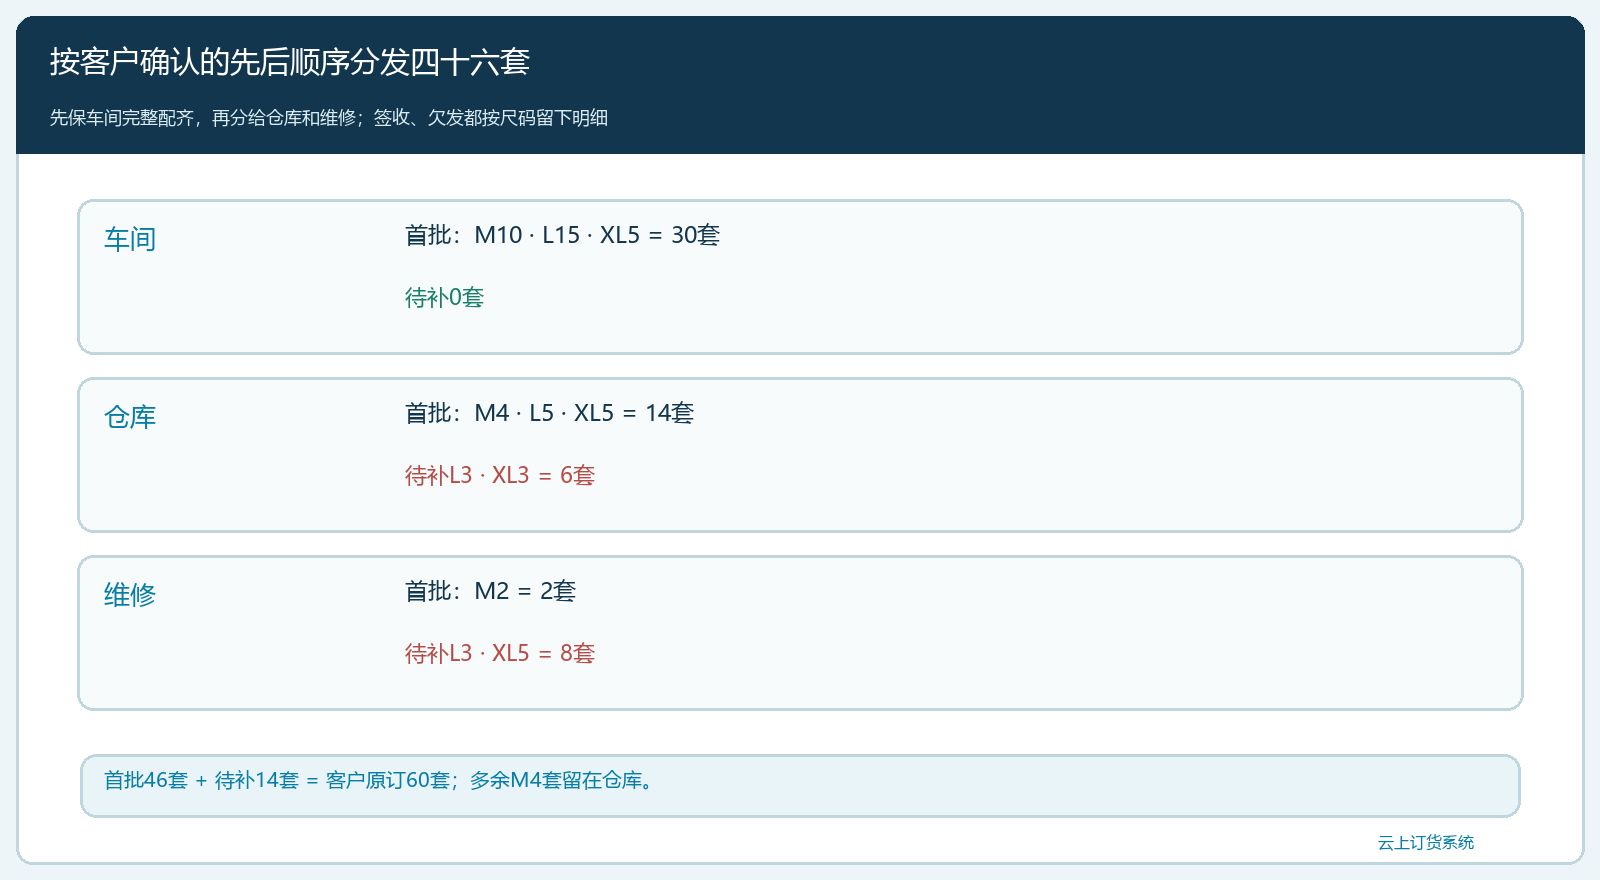The width and height of the screenshot is (1600, 880).
Task: Click 首批：M2 = 2套 line
Action: tap(490, 591)
